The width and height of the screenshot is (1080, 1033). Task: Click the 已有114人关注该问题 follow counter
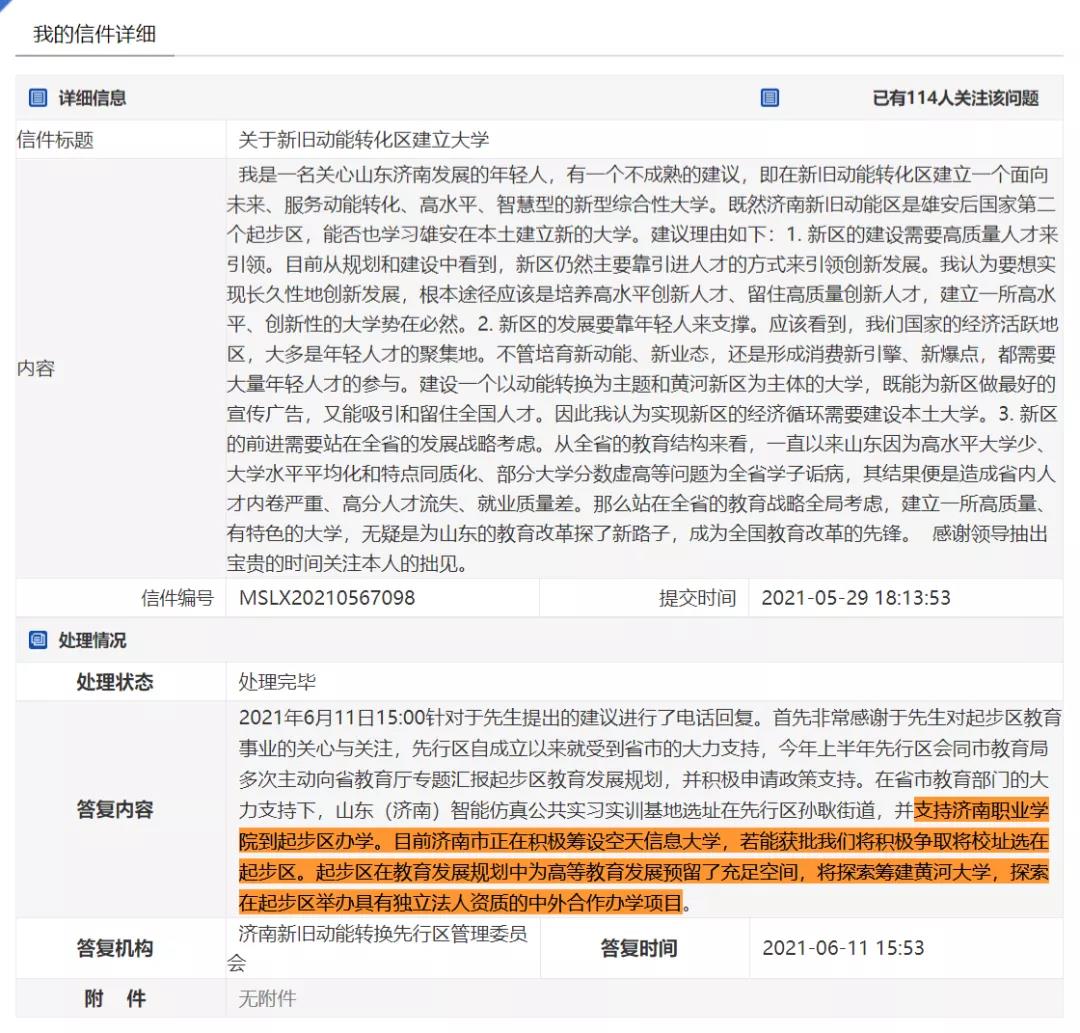coord(957,98)
